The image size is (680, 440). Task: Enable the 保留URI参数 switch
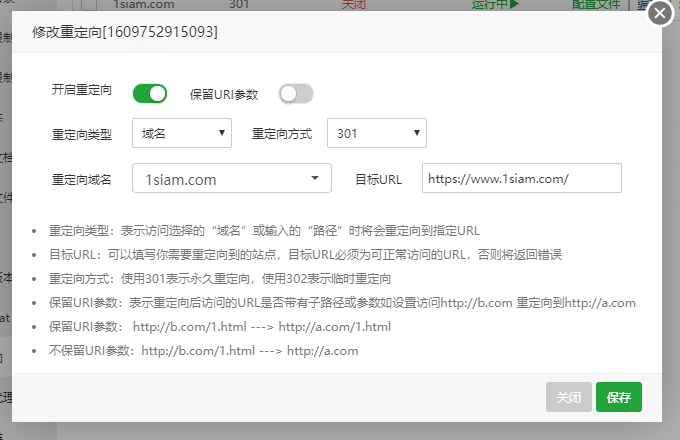pyautogui.click(x=296, y=94)
